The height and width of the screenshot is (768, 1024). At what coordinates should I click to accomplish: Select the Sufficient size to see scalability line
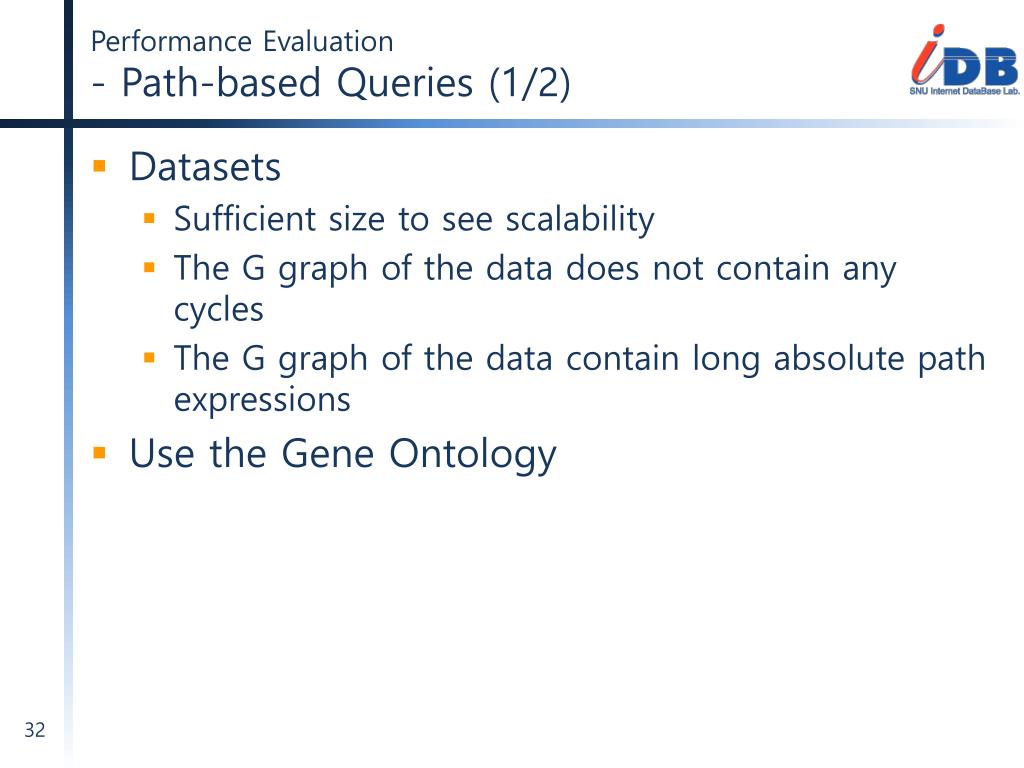tap(414, 219)
